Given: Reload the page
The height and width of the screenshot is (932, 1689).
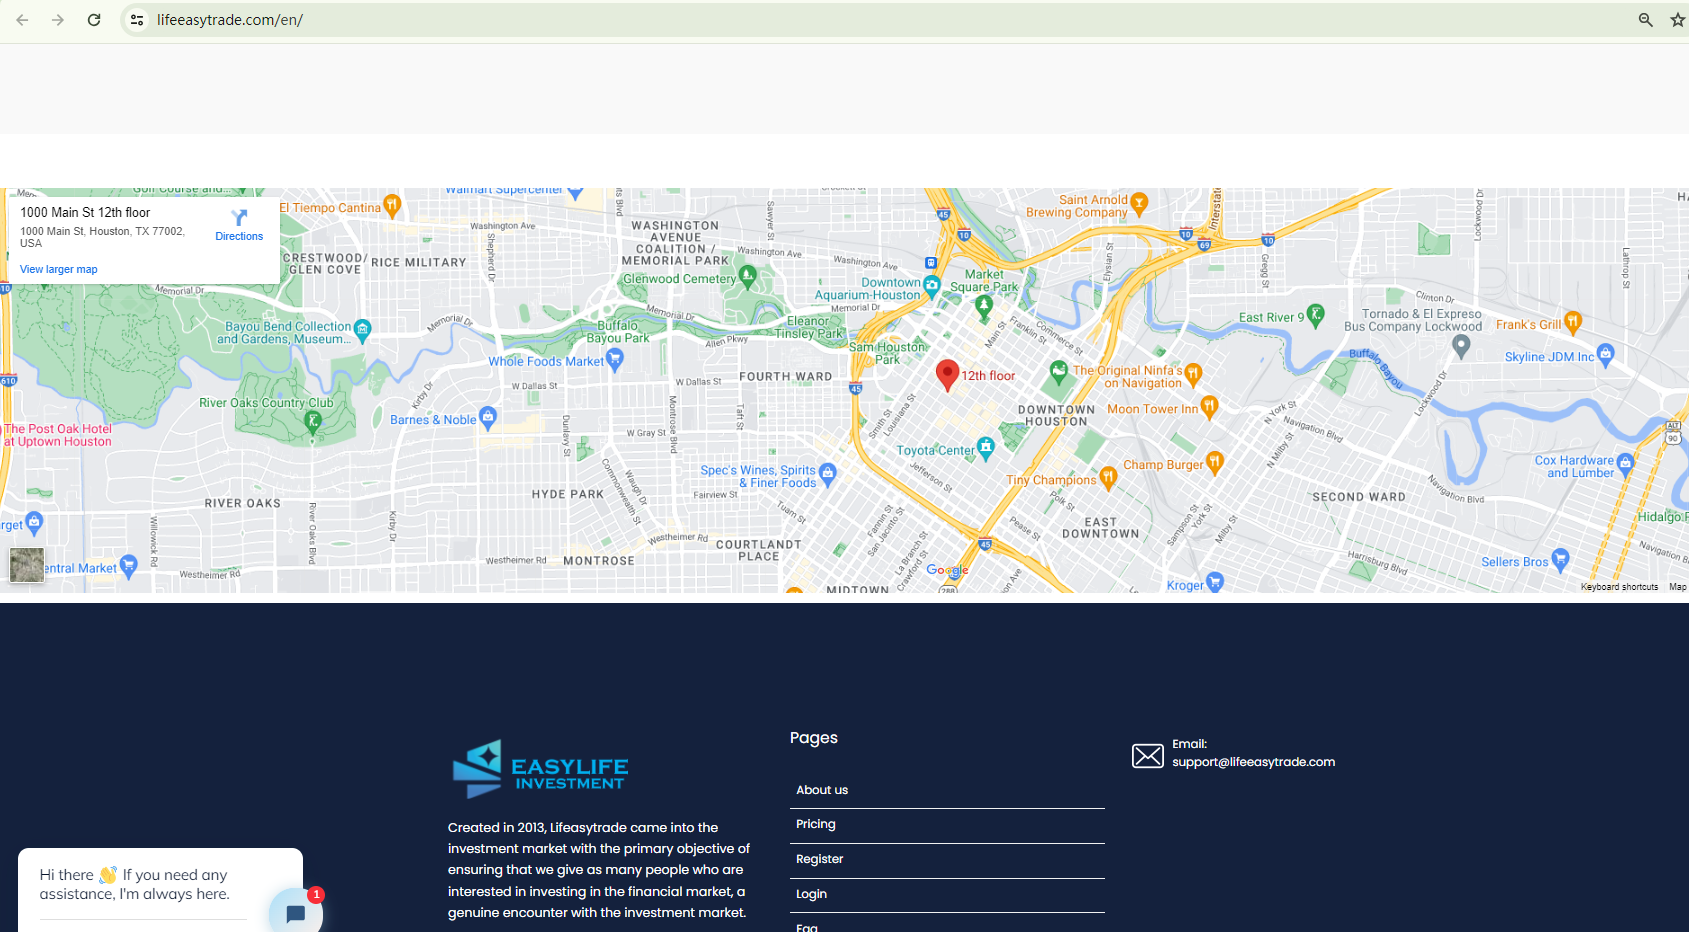Looking at the screenshot, I should click(x=94, y=20).
